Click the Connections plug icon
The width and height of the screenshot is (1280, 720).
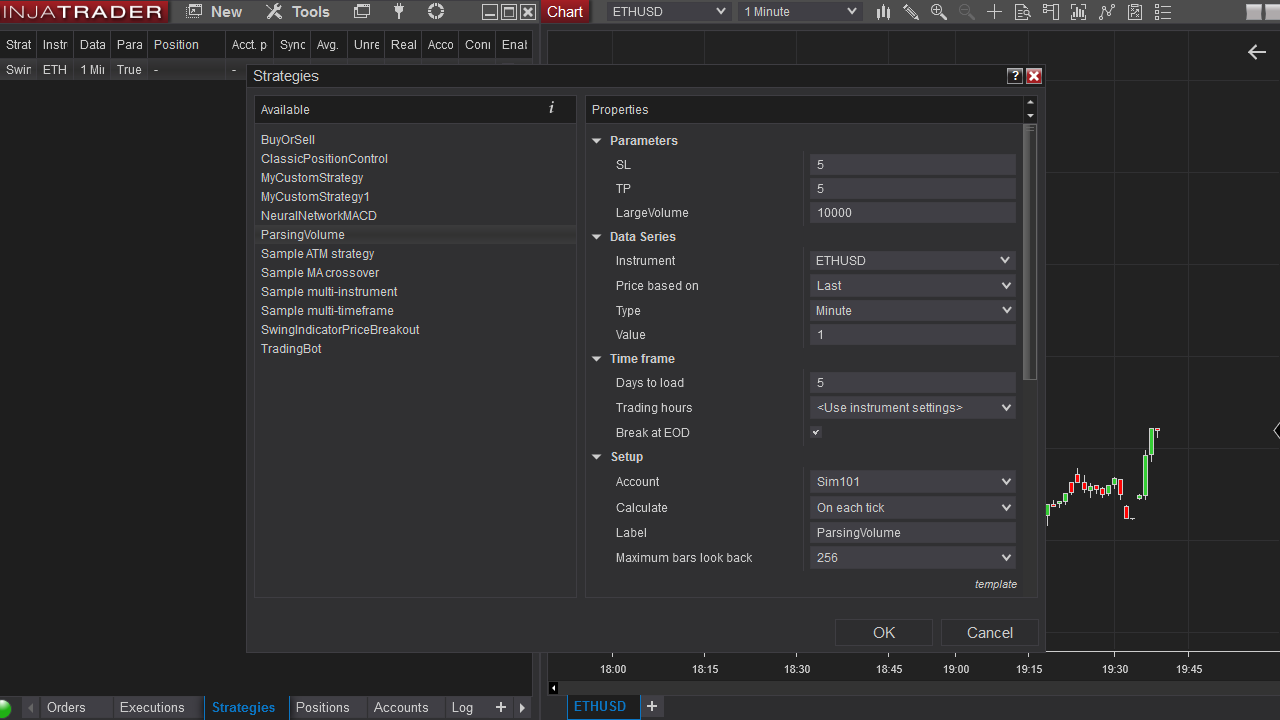point(400,12)
